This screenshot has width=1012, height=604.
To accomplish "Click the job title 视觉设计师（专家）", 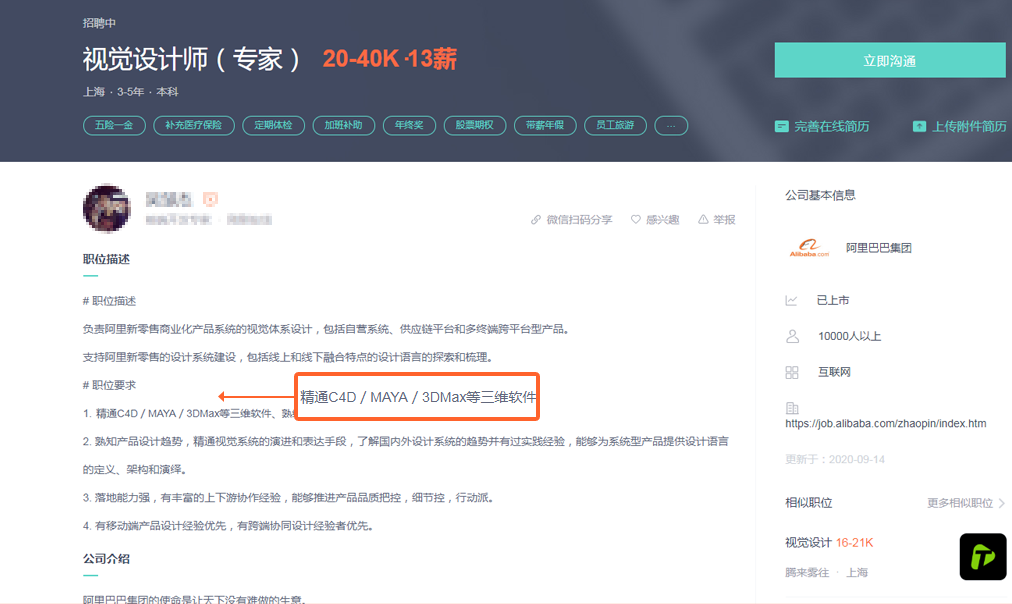I will [193, 59].
